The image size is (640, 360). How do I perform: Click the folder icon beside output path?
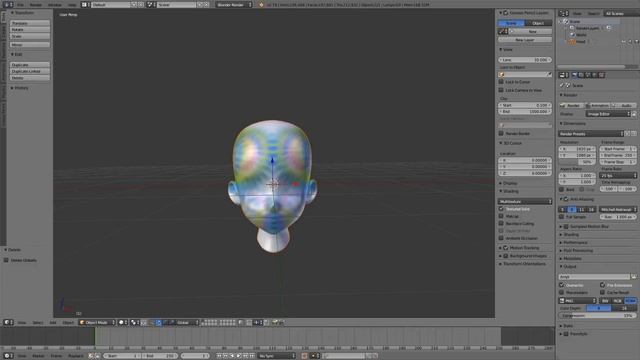(x=633, y=277)
